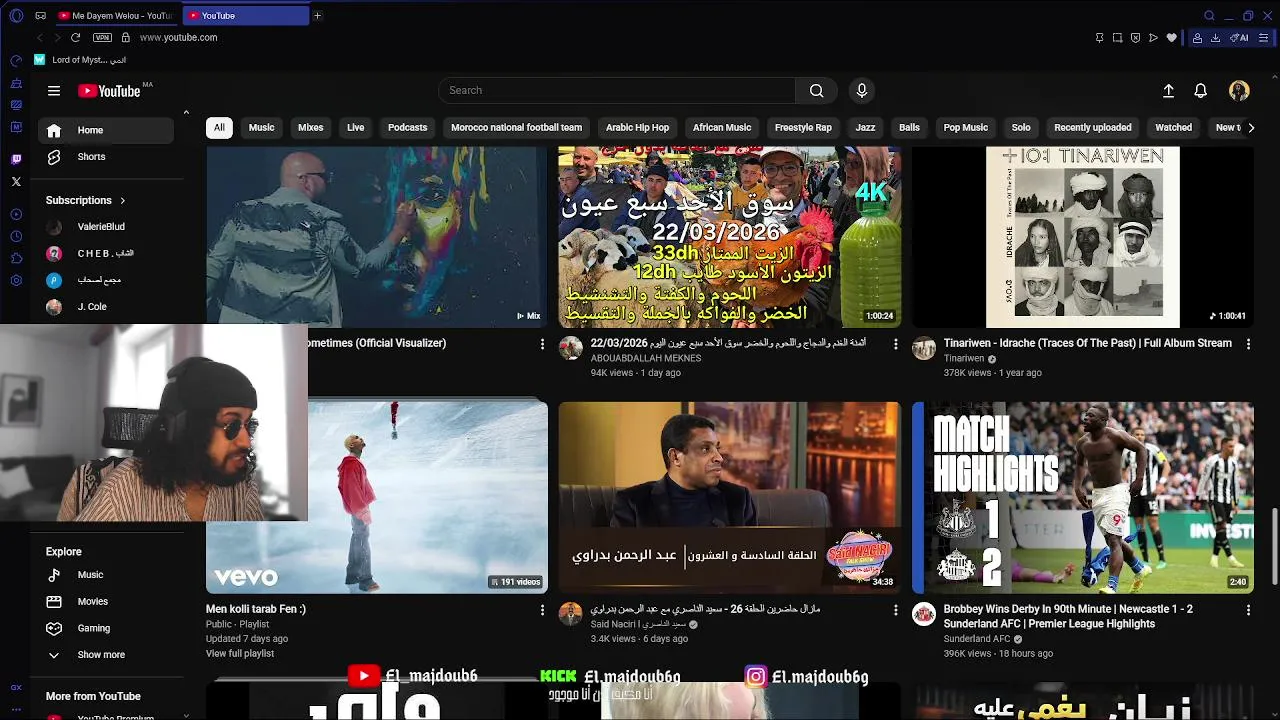
Task: Open Sunderland AFC channel name
Action: [x=977, y=639]
